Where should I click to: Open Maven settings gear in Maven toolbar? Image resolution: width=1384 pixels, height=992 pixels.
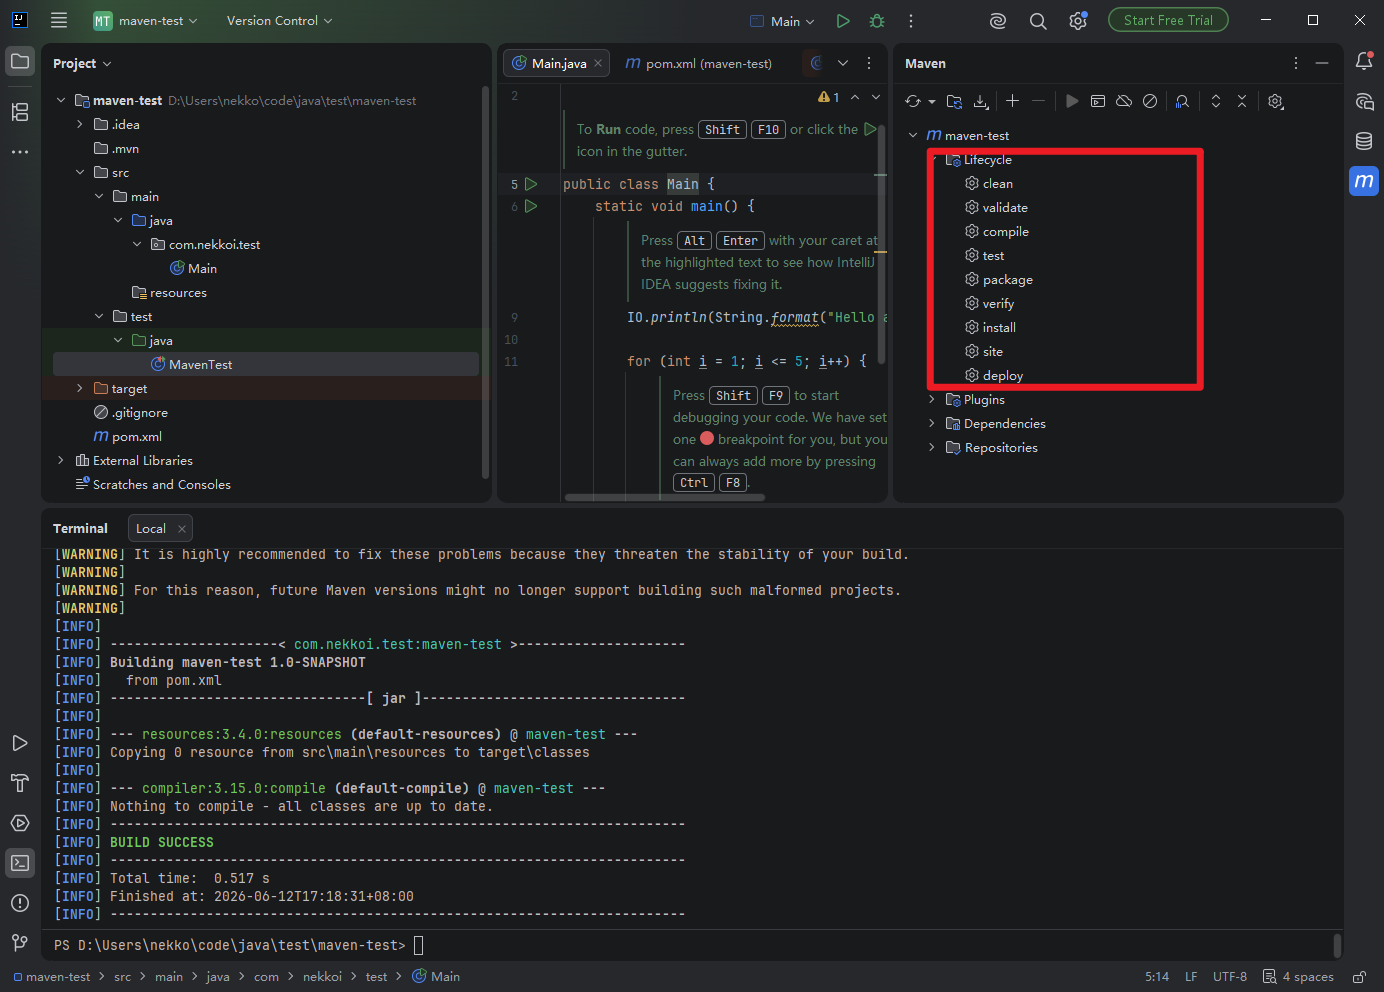click(x=1275, y=101)
